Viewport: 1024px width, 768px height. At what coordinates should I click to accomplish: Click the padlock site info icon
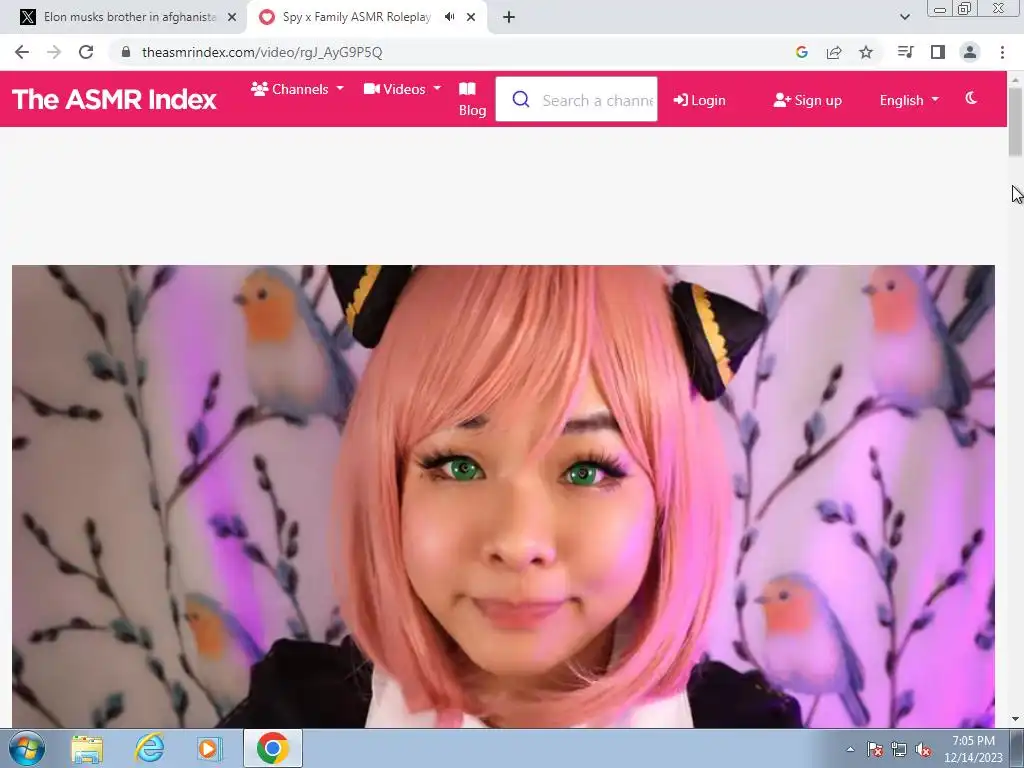[126, 52]
